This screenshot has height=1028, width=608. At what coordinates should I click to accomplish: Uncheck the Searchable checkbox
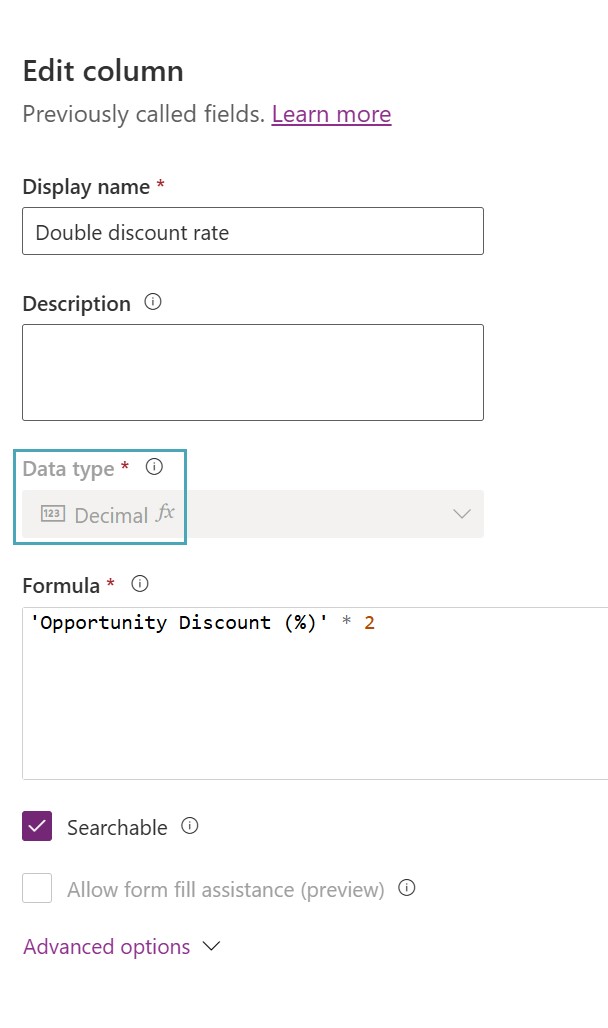point(37,826)
